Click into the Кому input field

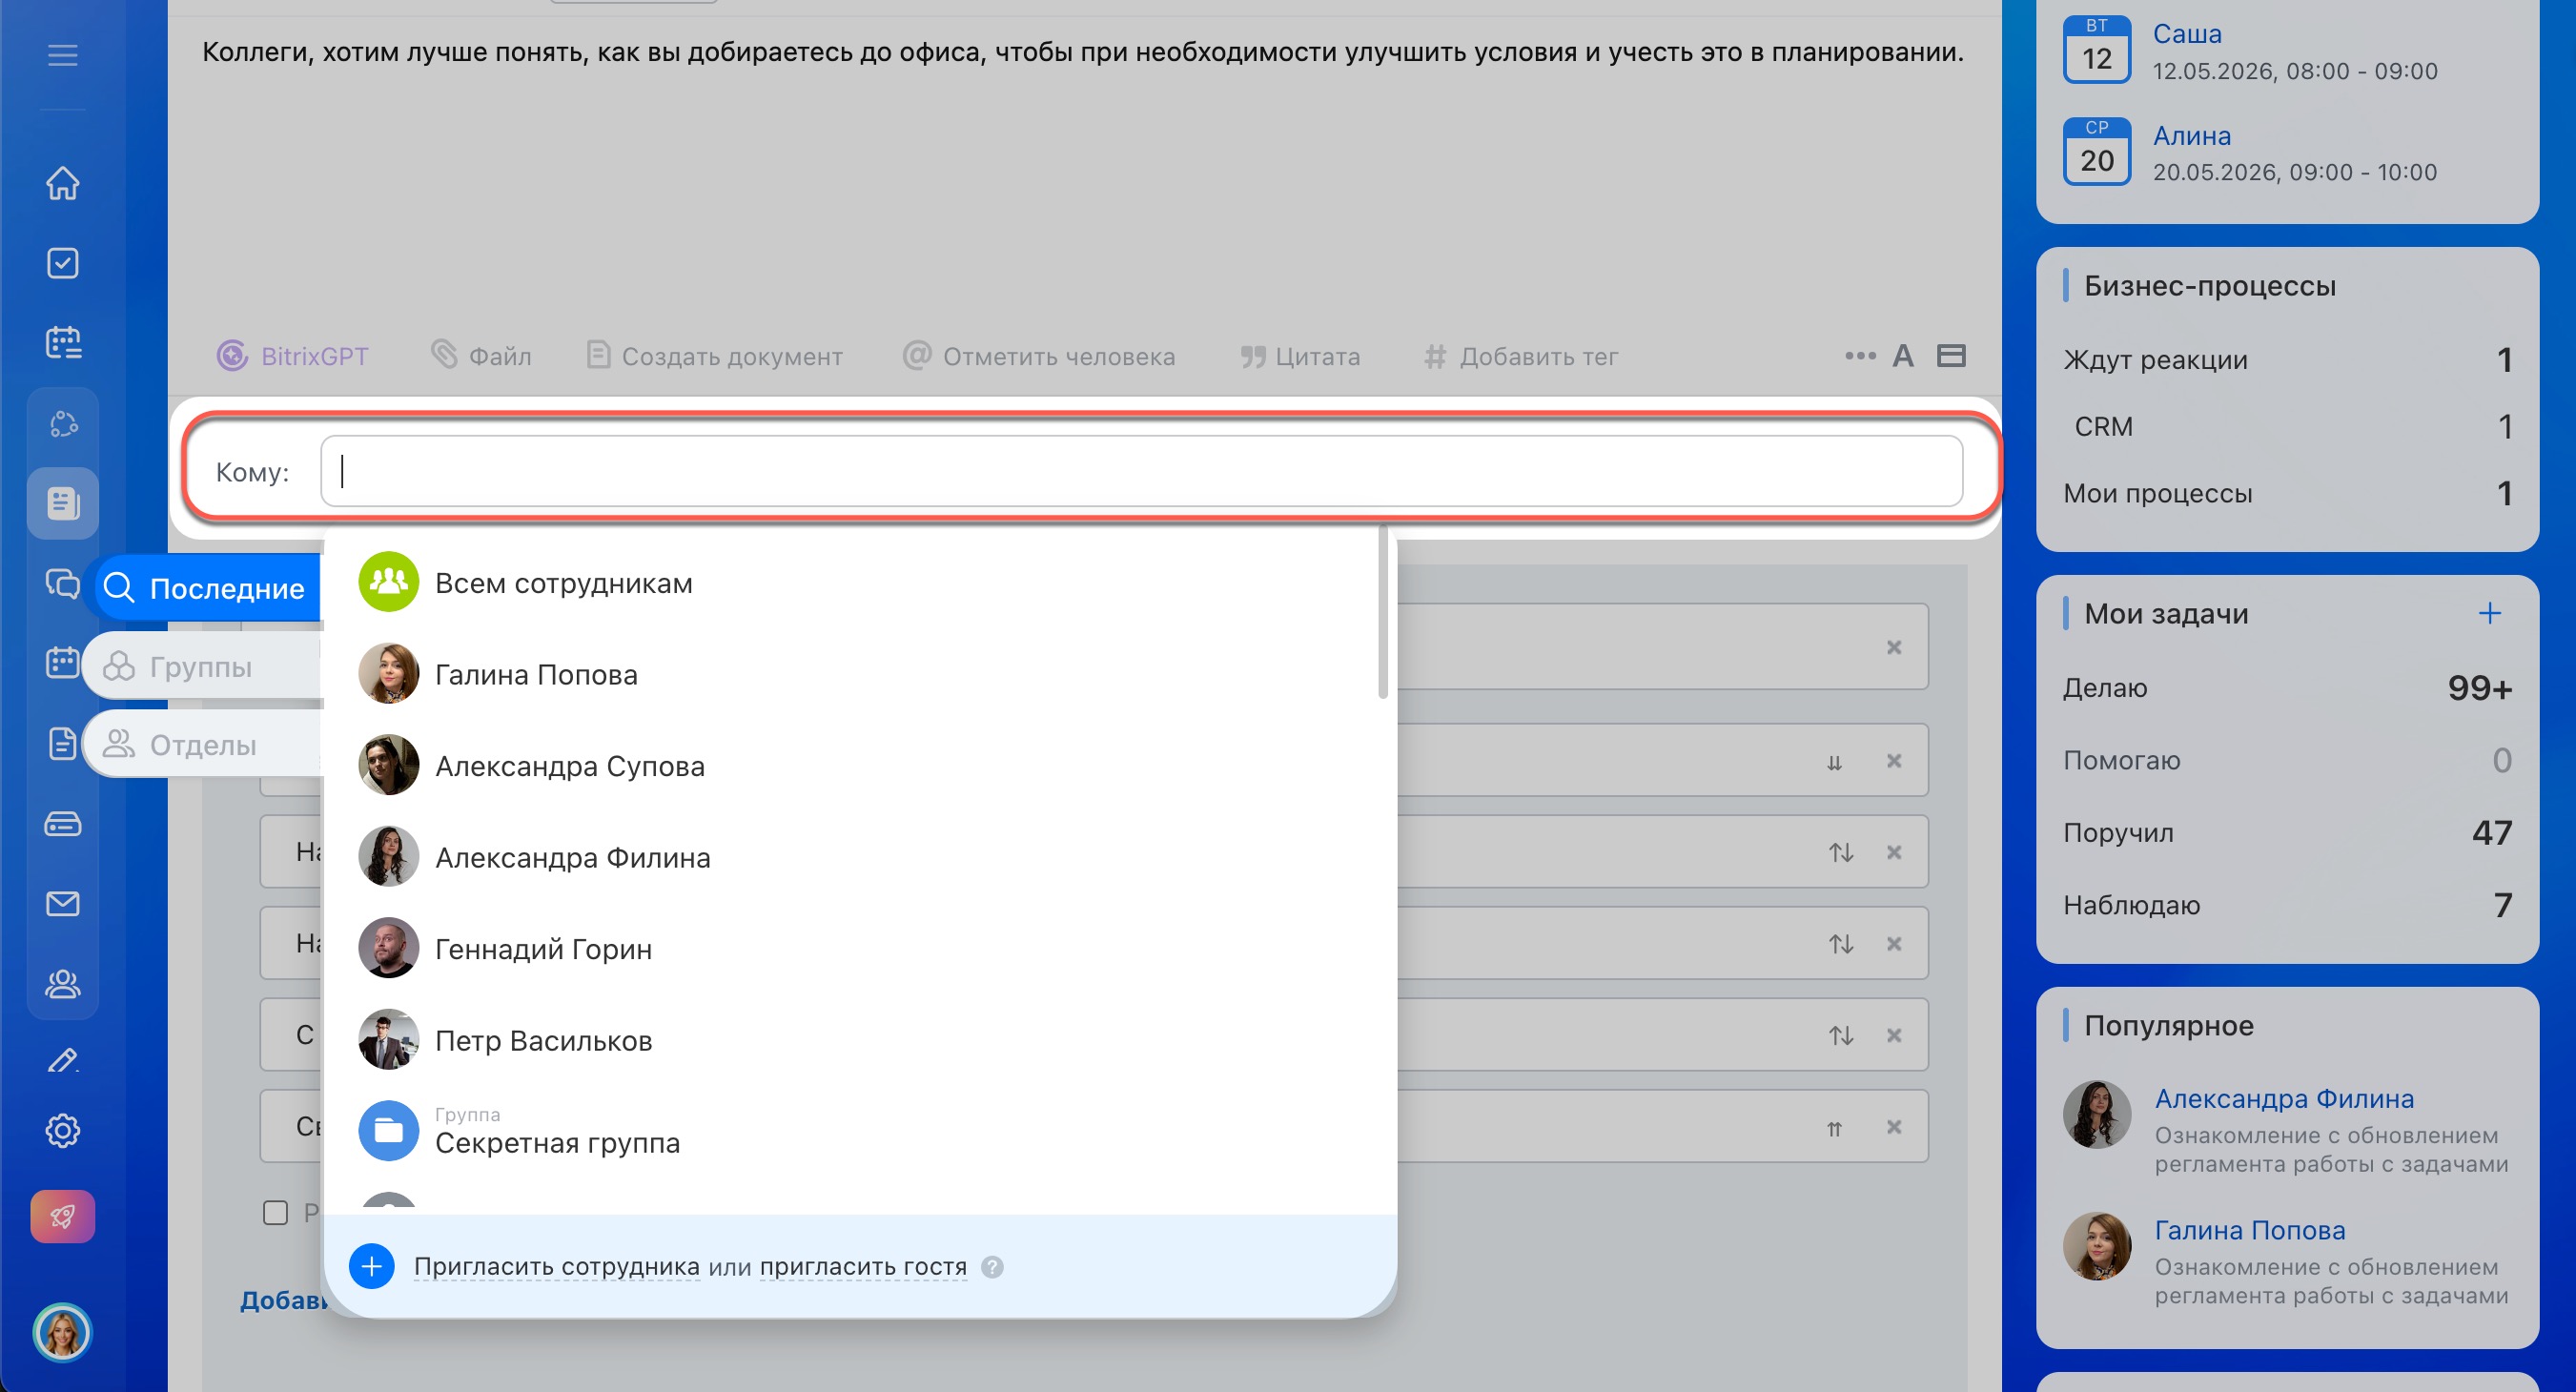pyautogui.click(x=1140, y=471)
